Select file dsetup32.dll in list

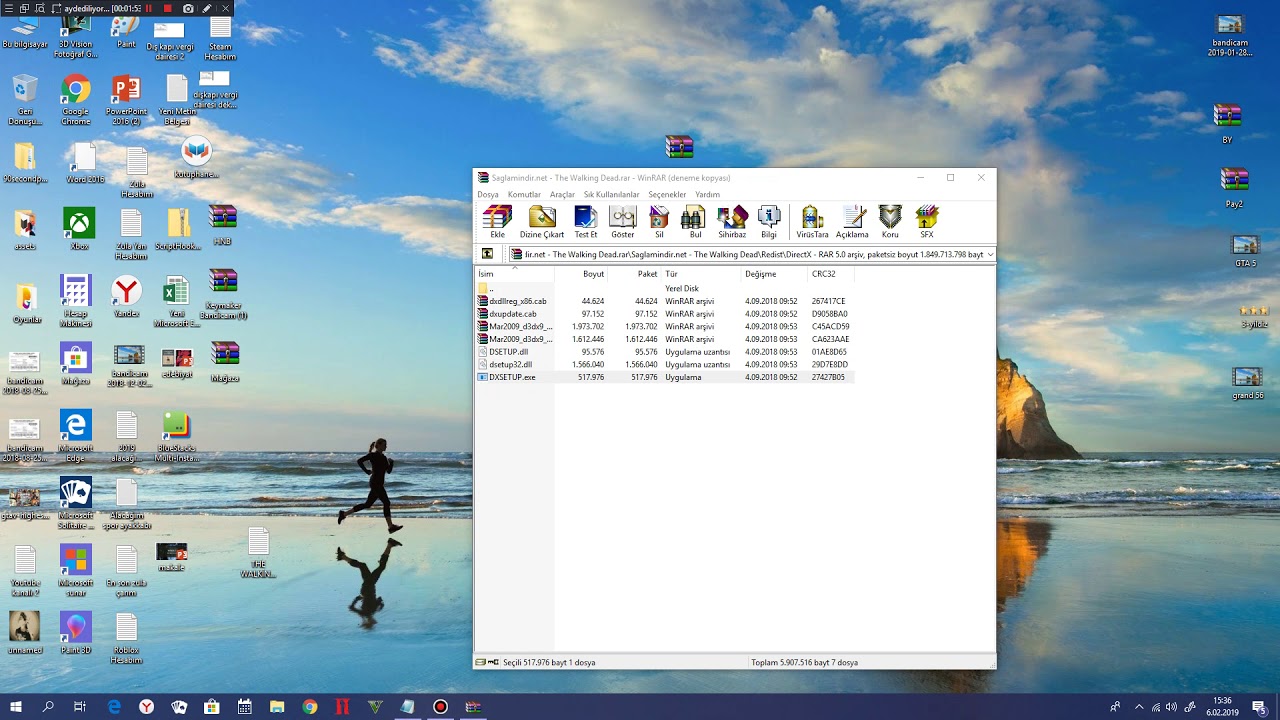click(x=665, y=364)
